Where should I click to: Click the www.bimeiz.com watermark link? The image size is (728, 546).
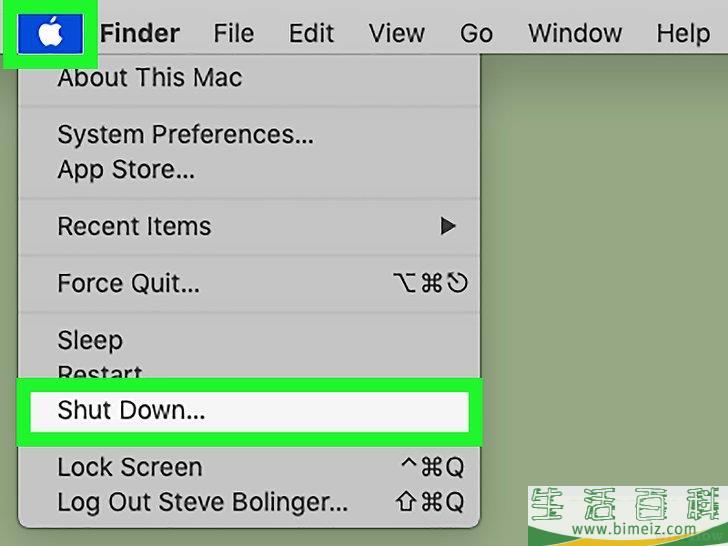634,529
